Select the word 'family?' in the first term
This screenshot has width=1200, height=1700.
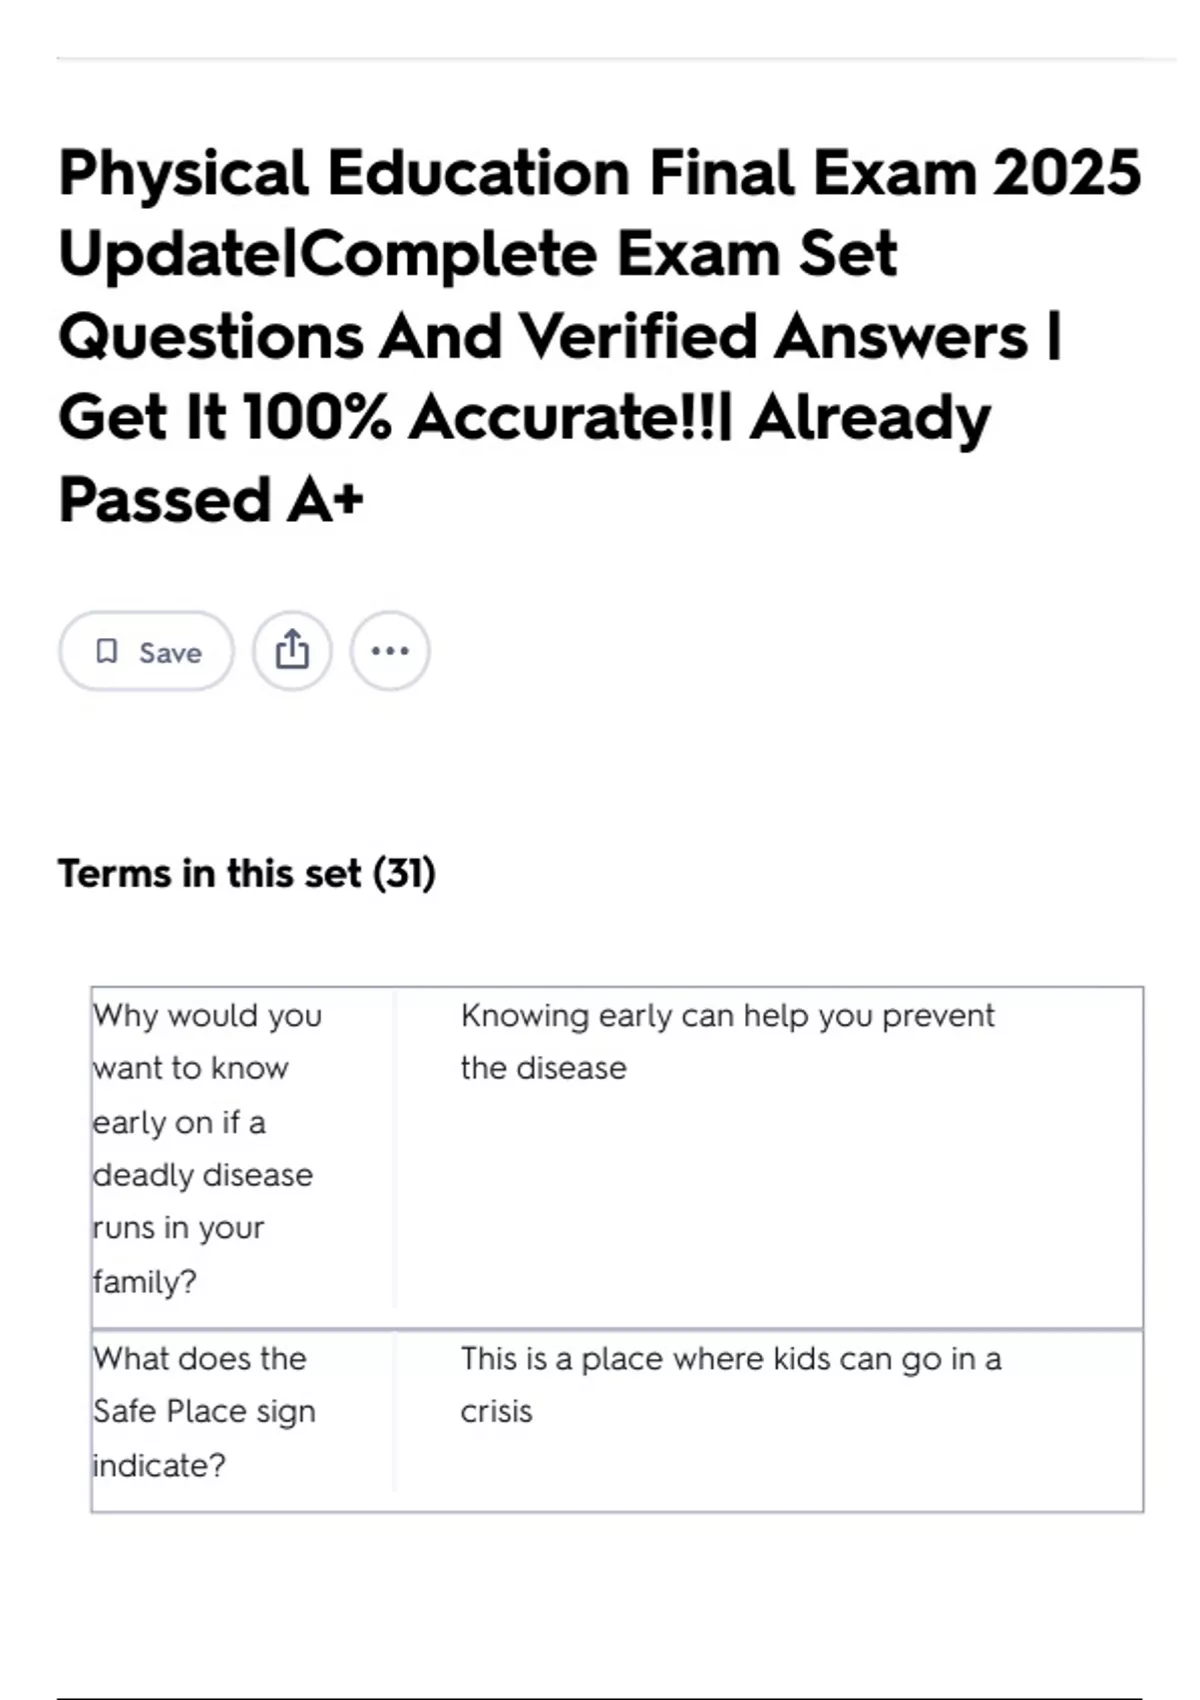(x=145, y=1282)
